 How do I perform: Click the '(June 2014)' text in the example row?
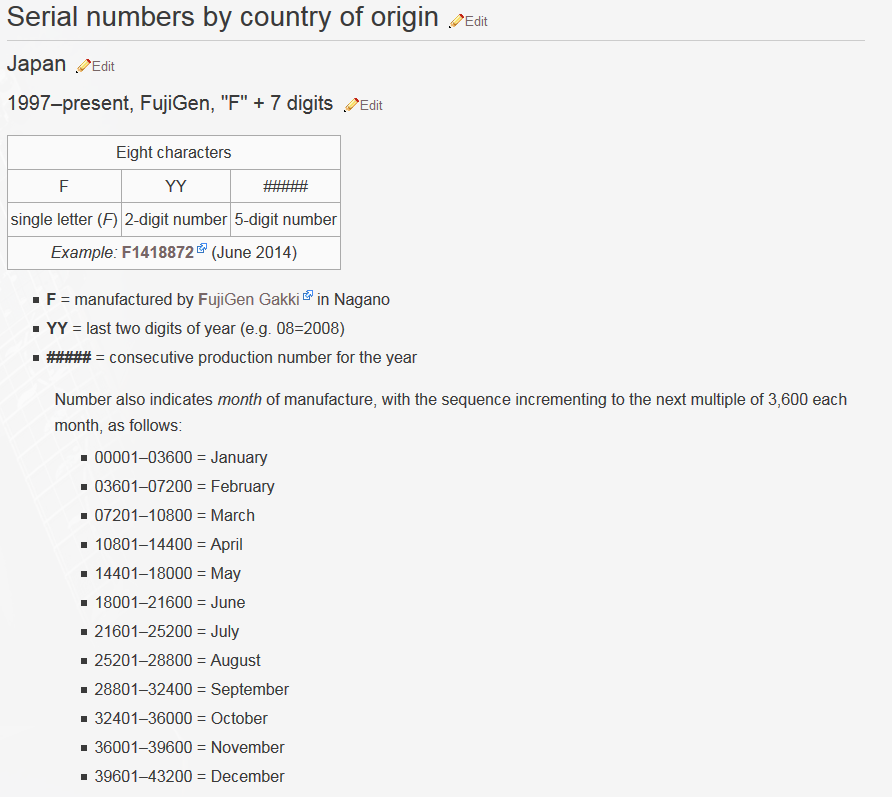click(254, 253)
